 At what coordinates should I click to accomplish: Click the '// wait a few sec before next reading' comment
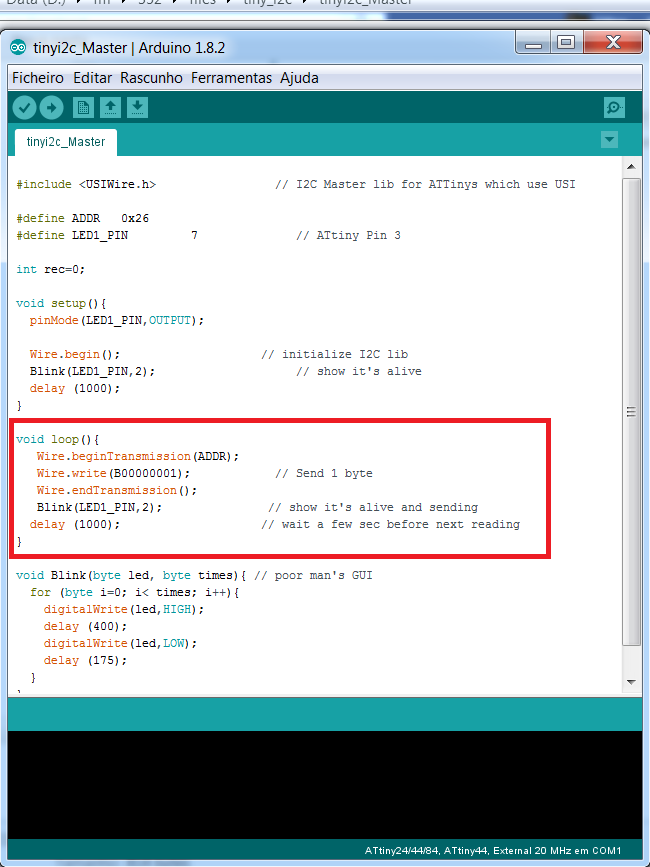[x=390, y=525]
